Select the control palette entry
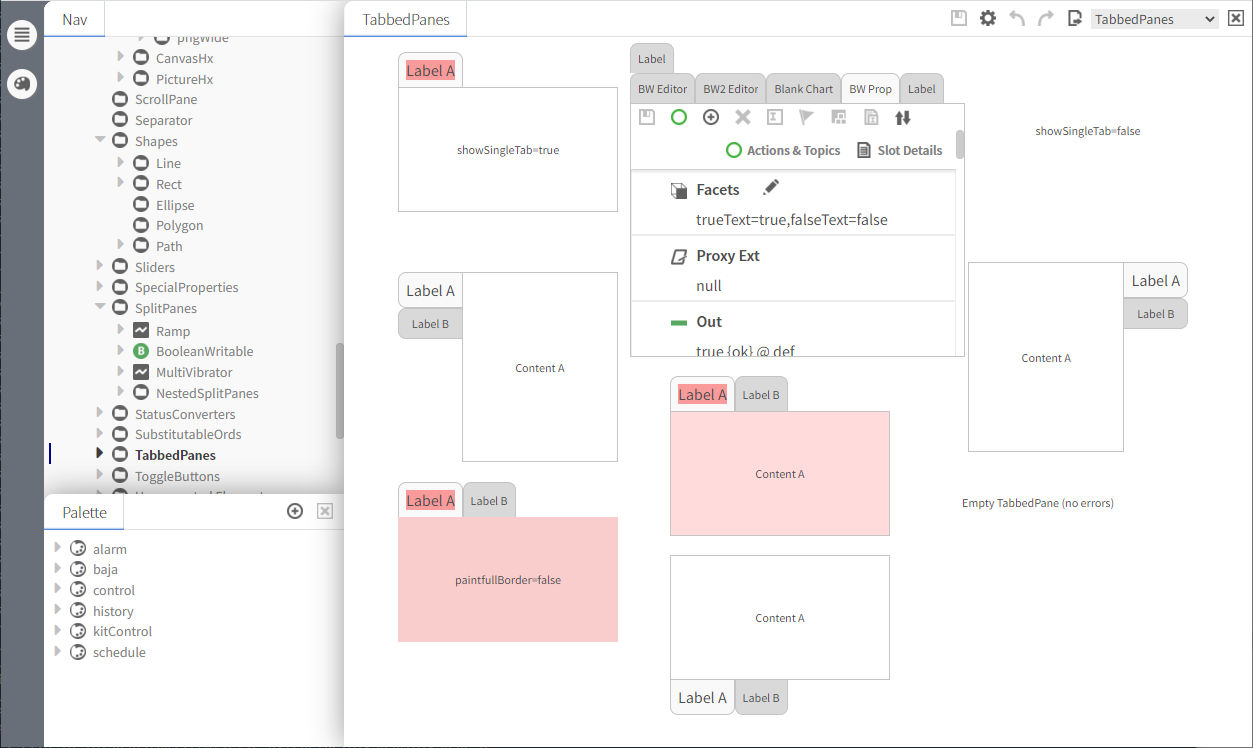Viewport: 1253px width, 748px height. [x=114, y=590]
